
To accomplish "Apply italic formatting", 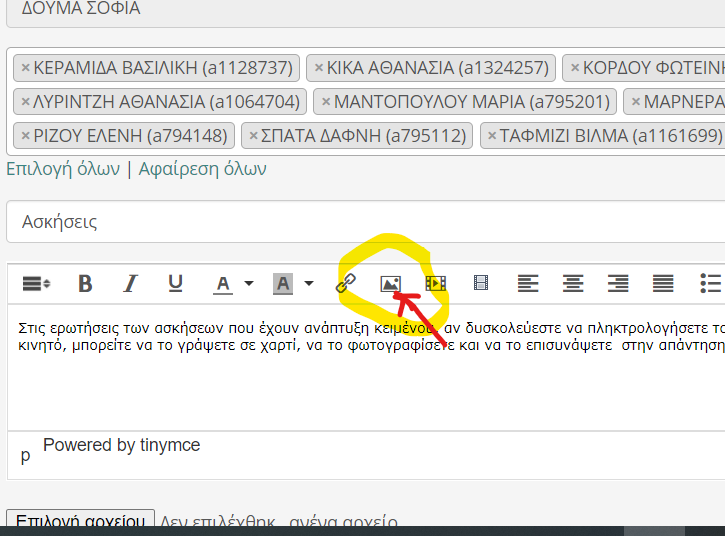I will tap(130, 284).
